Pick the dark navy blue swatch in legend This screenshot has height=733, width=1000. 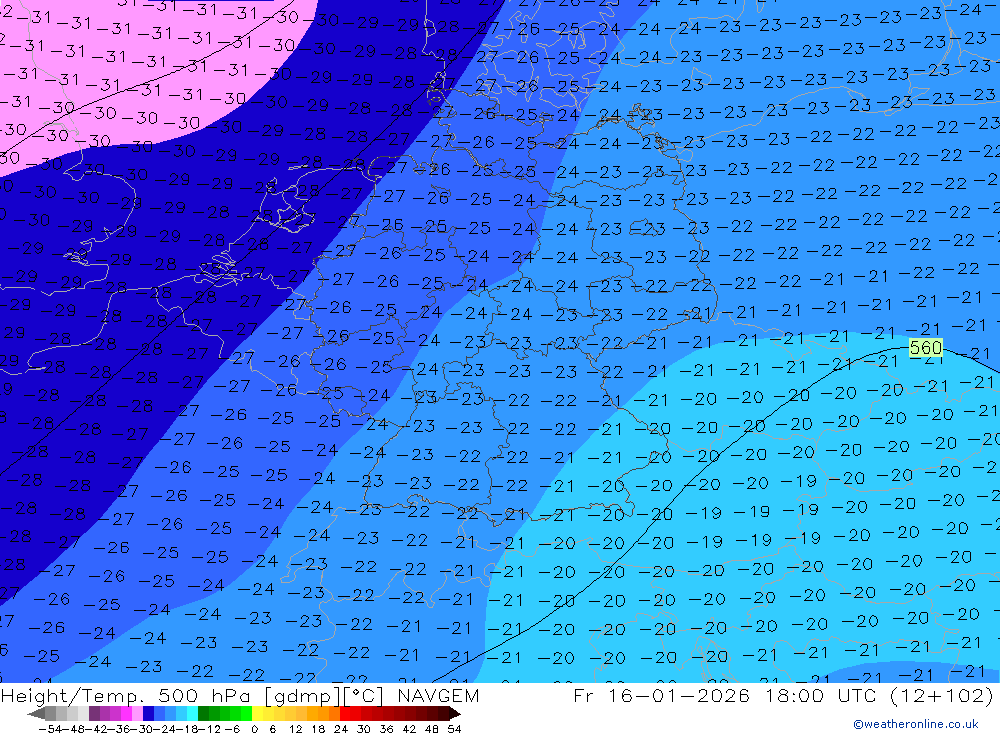(148, 713)
